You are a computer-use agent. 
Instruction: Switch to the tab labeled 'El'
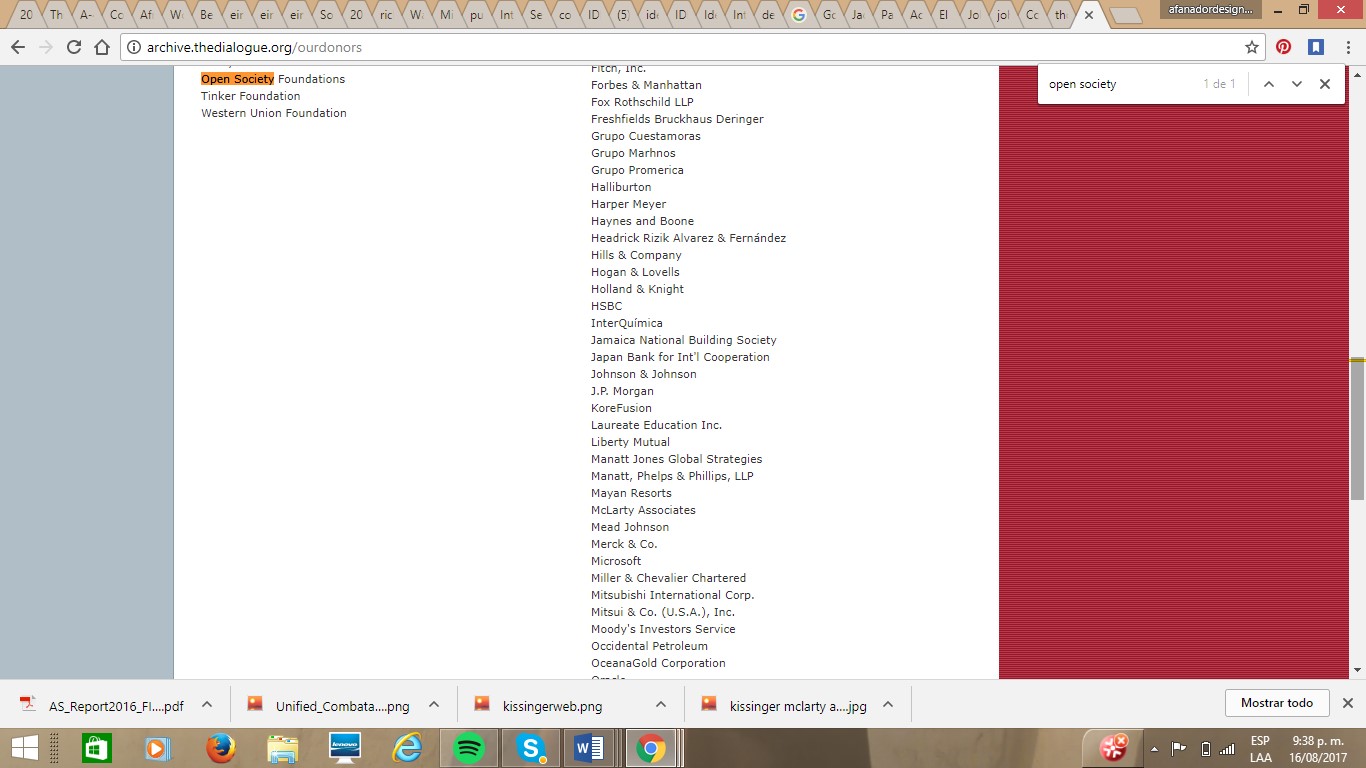(944, 15)
